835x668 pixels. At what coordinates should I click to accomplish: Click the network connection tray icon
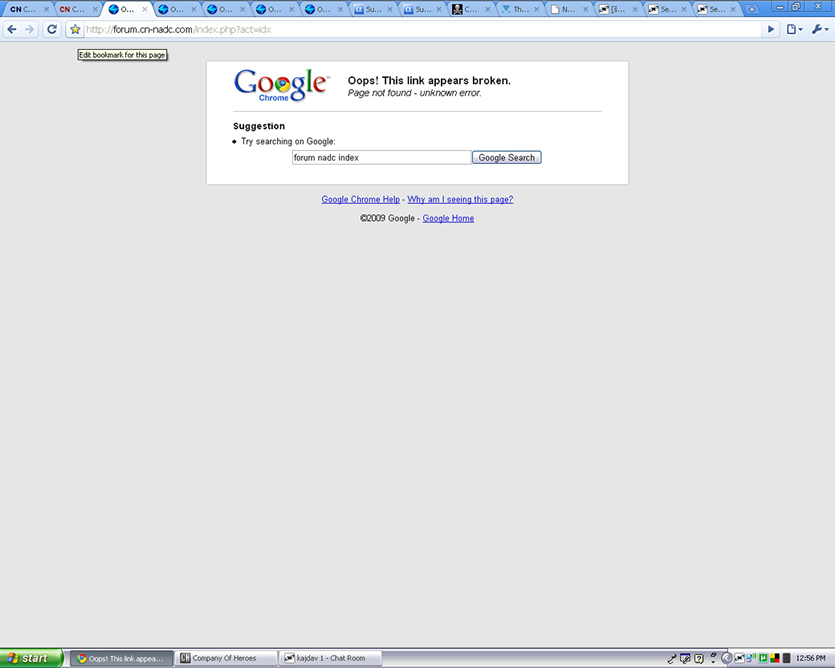[x=751, y=658]
